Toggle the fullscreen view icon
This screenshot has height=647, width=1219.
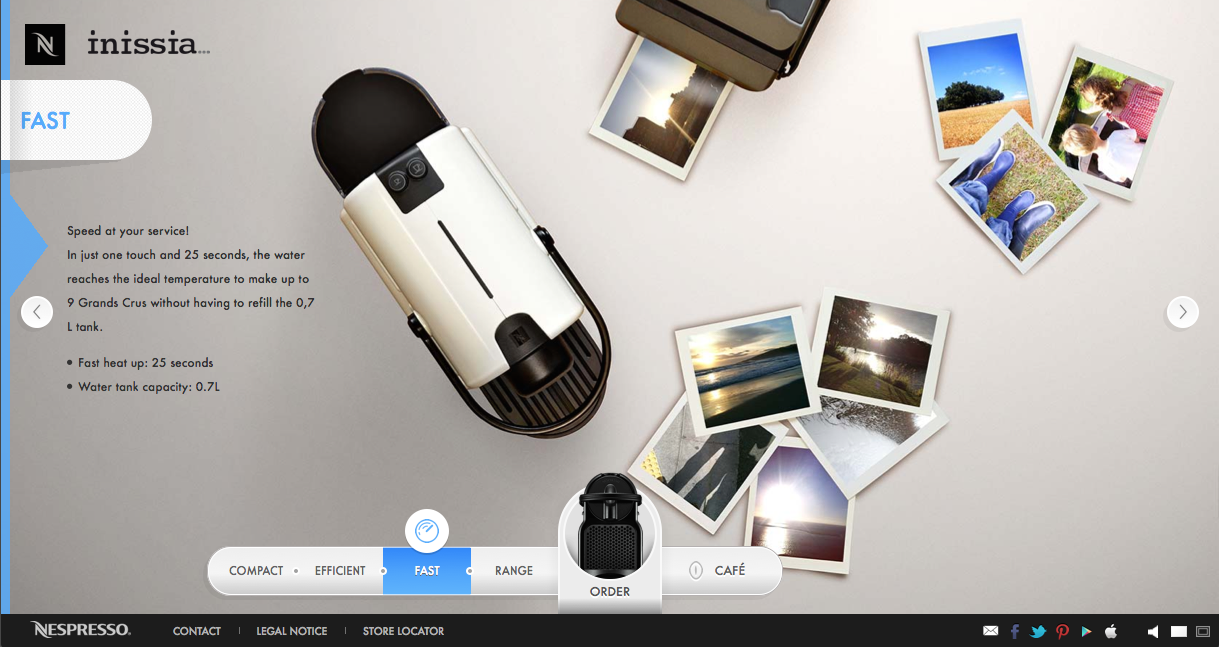click(1201, 631)
